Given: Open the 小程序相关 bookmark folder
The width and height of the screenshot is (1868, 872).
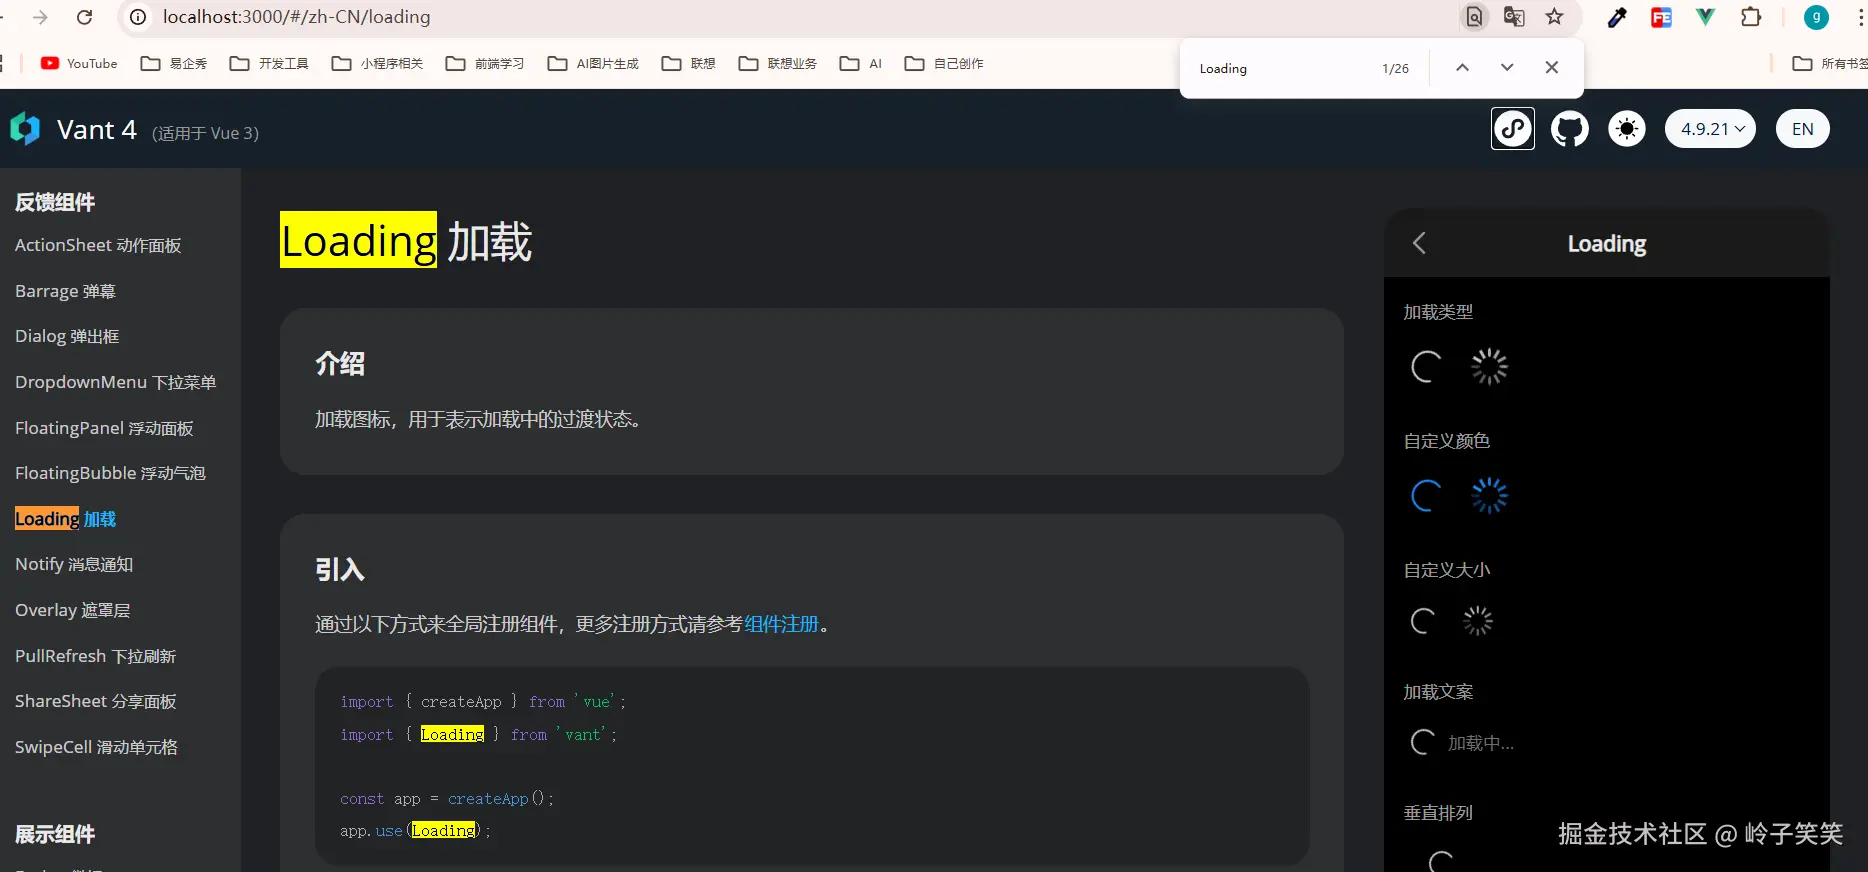Looking at the screenshot, I should 377,63.
